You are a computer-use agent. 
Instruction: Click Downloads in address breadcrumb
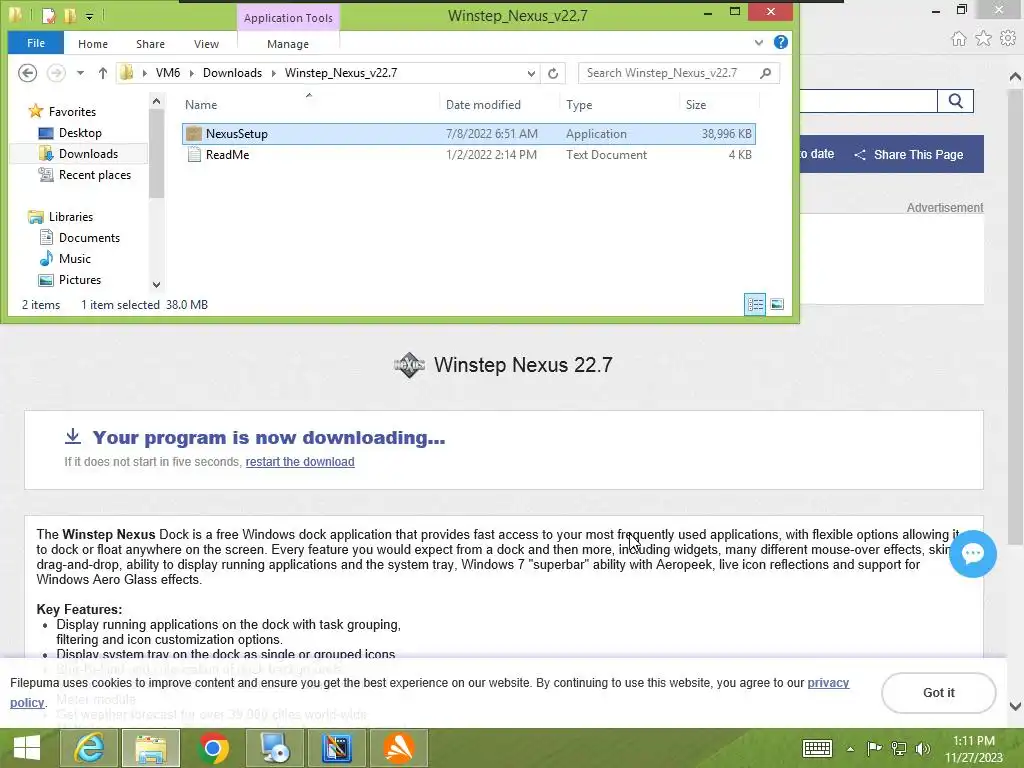(232, 73)
